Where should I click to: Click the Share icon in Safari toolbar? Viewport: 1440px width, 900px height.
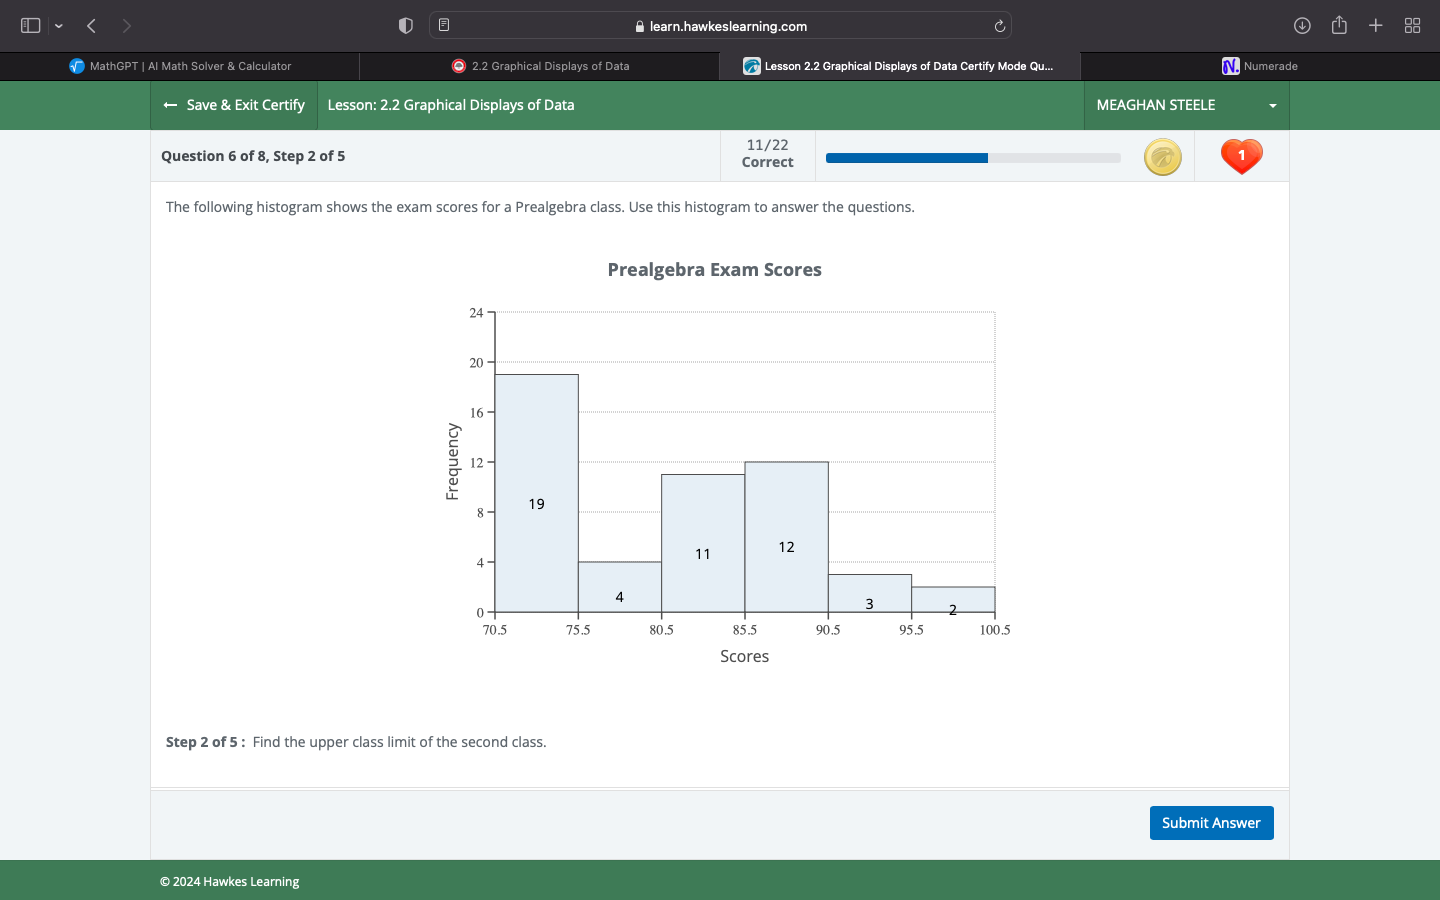point(1339,25)
